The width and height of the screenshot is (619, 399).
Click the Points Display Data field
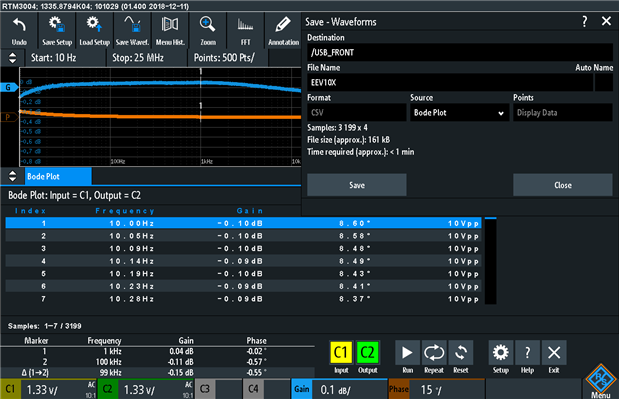[563, 112]
